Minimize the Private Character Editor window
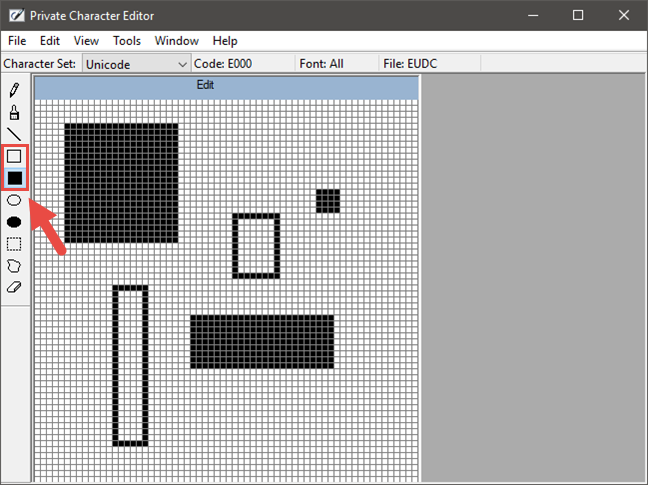Image resolution: width=648 pixels, height=485 pixels. 533,16
